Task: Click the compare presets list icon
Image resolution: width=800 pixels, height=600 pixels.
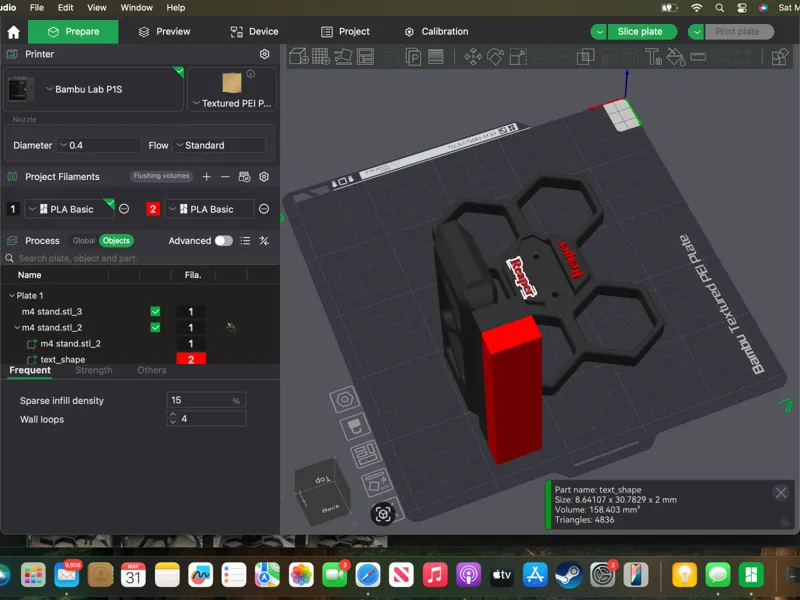Action: pos(245,241)
